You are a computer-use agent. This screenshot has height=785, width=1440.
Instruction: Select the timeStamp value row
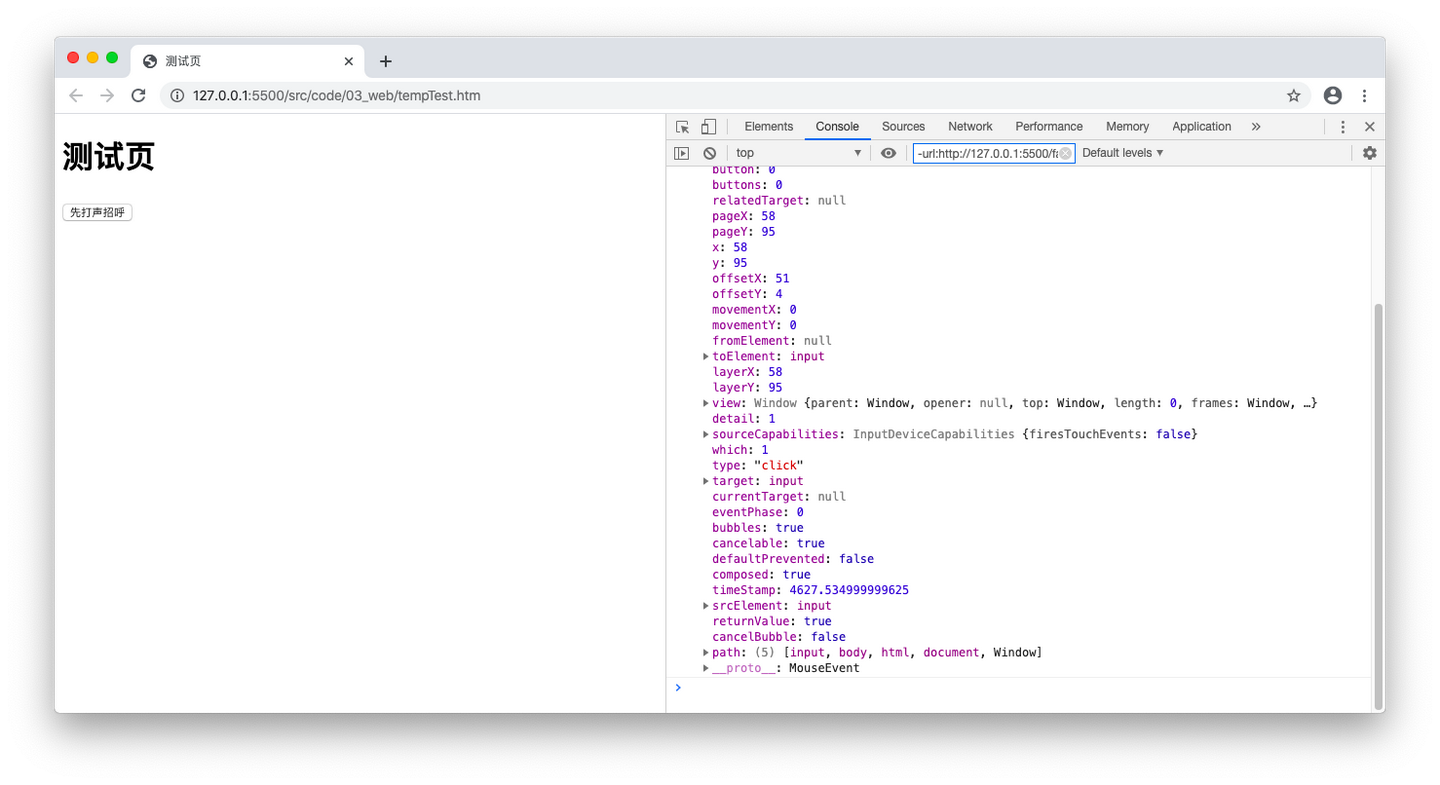click(x=811, y=590)
